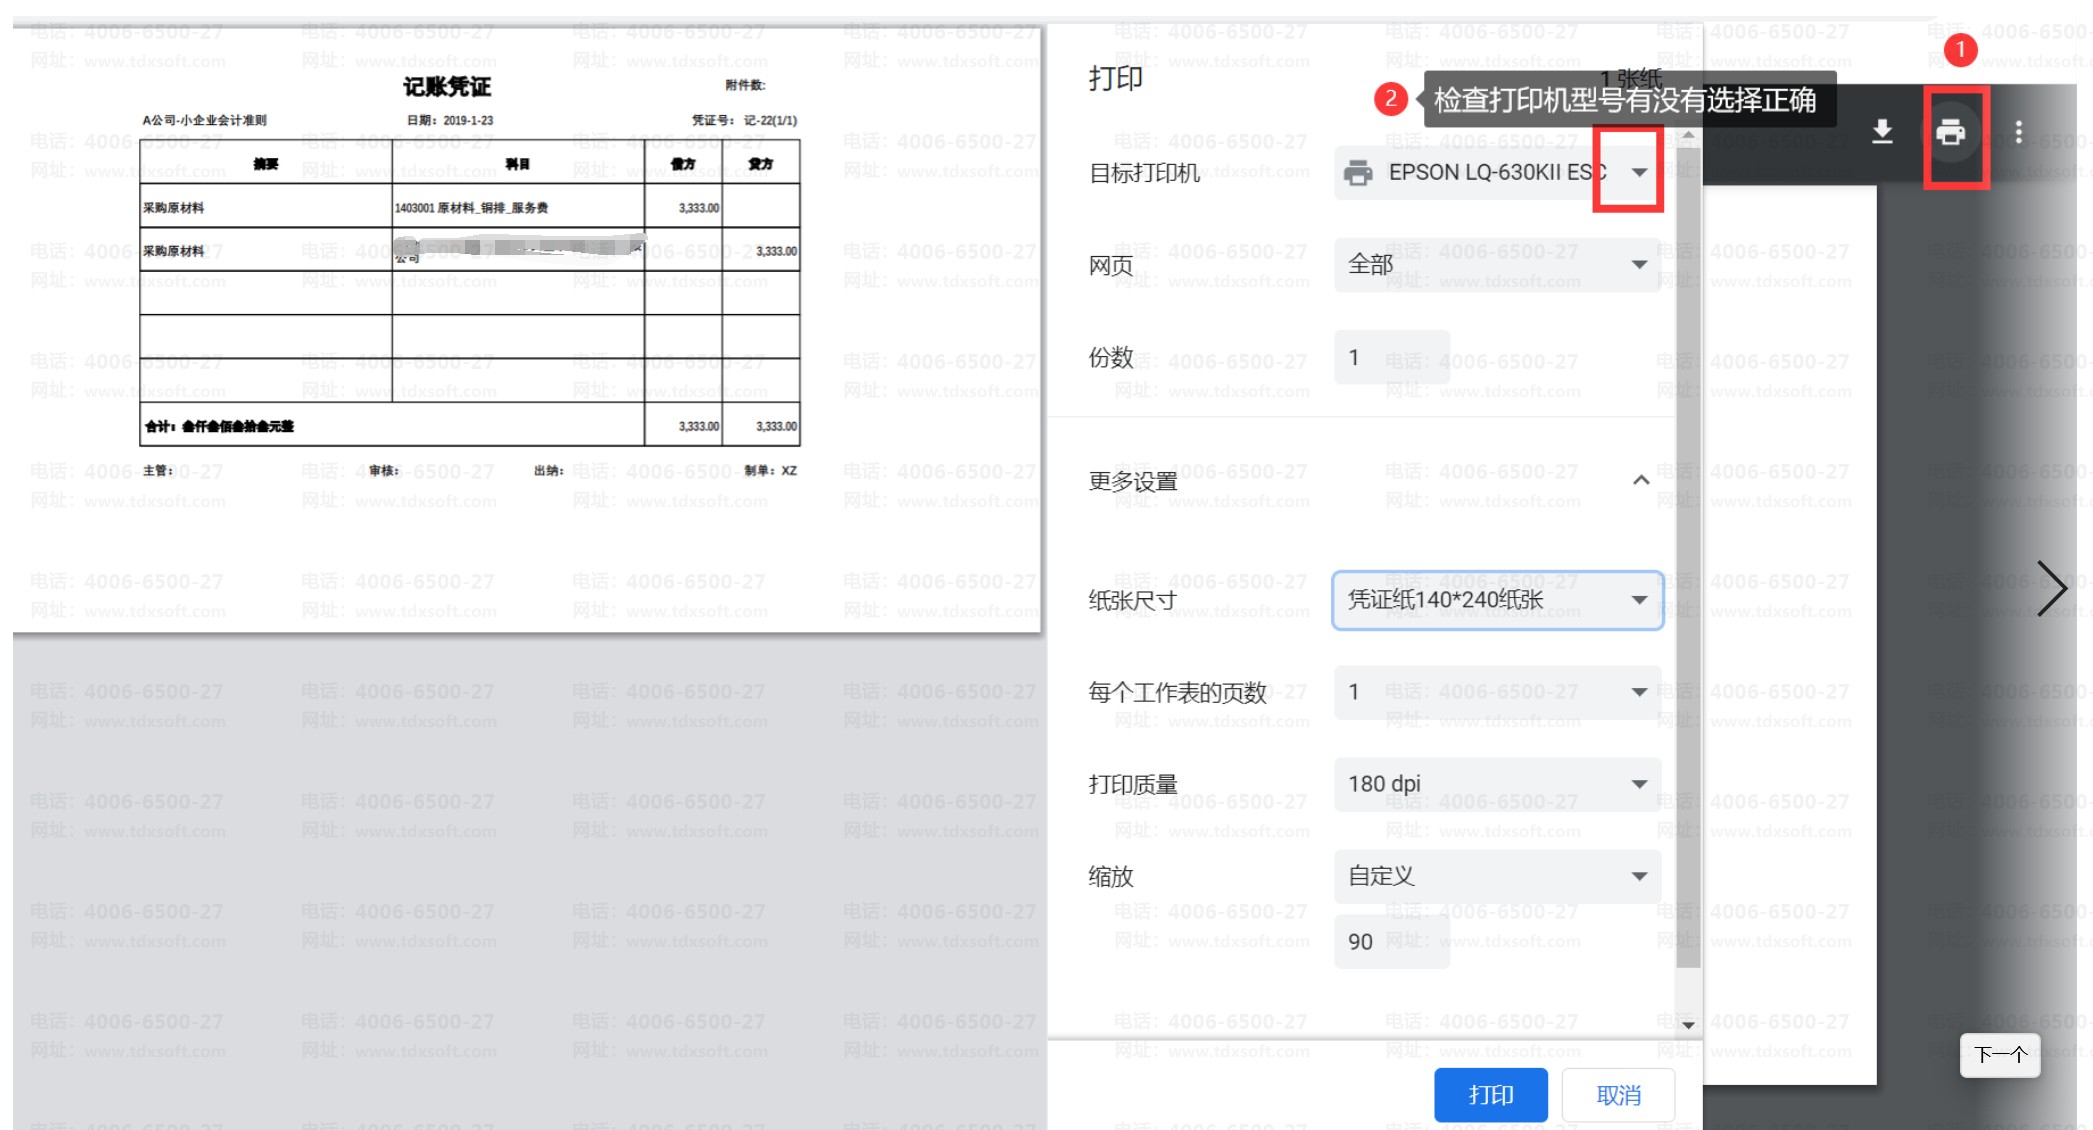This screenshot has width=2093, height=1130.
Task: Click the scroll down arrow of settings panel
Action: (1688, 1025)
